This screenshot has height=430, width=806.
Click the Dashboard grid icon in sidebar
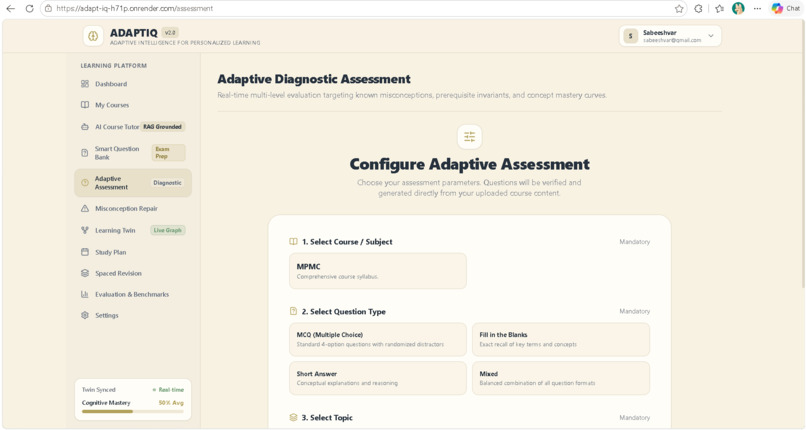pos(85,84)
